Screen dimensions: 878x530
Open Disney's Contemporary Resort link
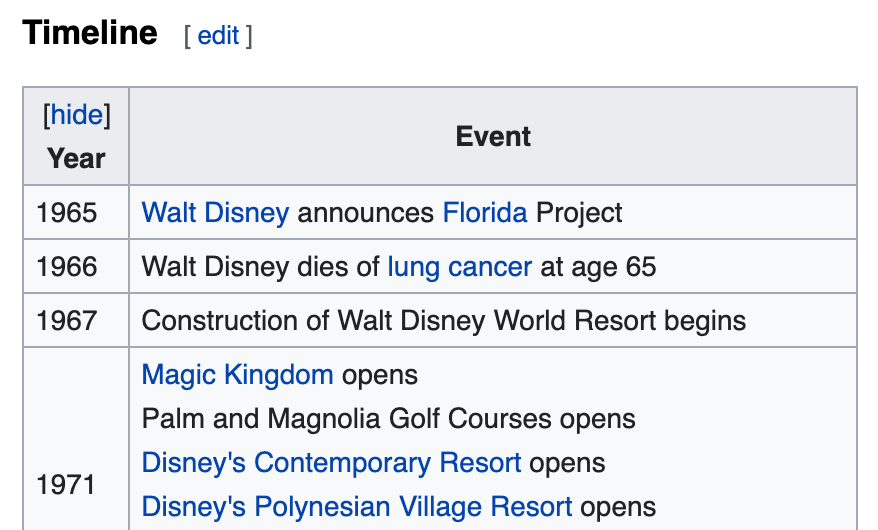pos(331,463)
